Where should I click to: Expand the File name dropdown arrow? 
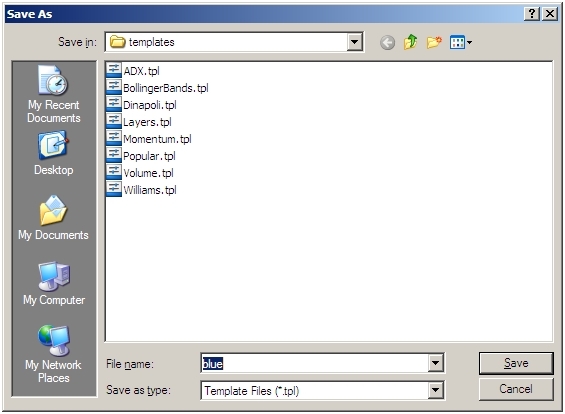pyautogui.click(x=435, y=363)
